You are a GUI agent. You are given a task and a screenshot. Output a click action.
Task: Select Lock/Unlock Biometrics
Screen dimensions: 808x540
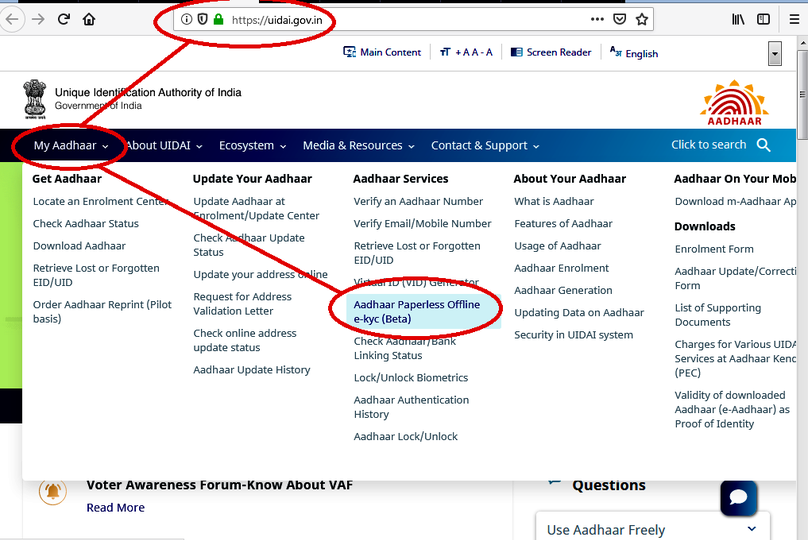[x=411, y=378]
